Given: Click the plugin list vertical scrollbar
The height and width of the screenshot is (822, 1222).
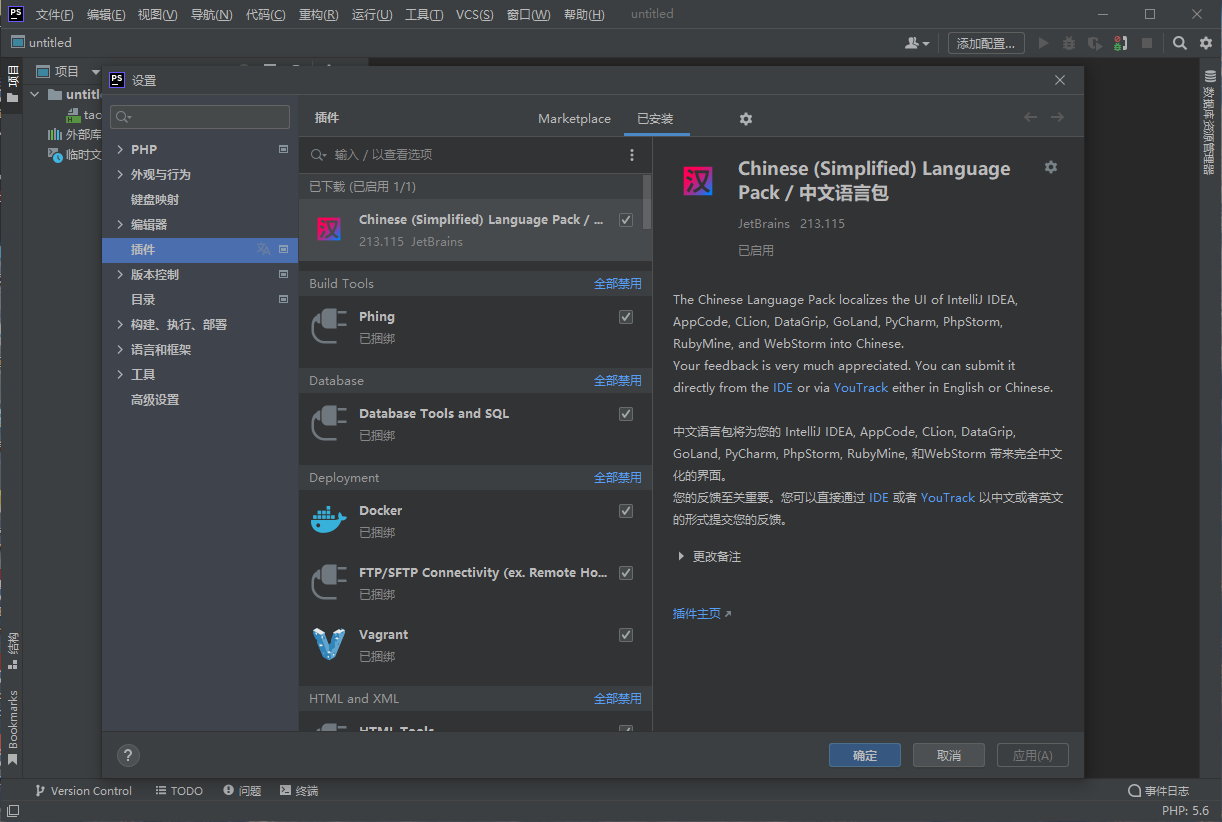Looking at the screenshot, I should point(647,202).
